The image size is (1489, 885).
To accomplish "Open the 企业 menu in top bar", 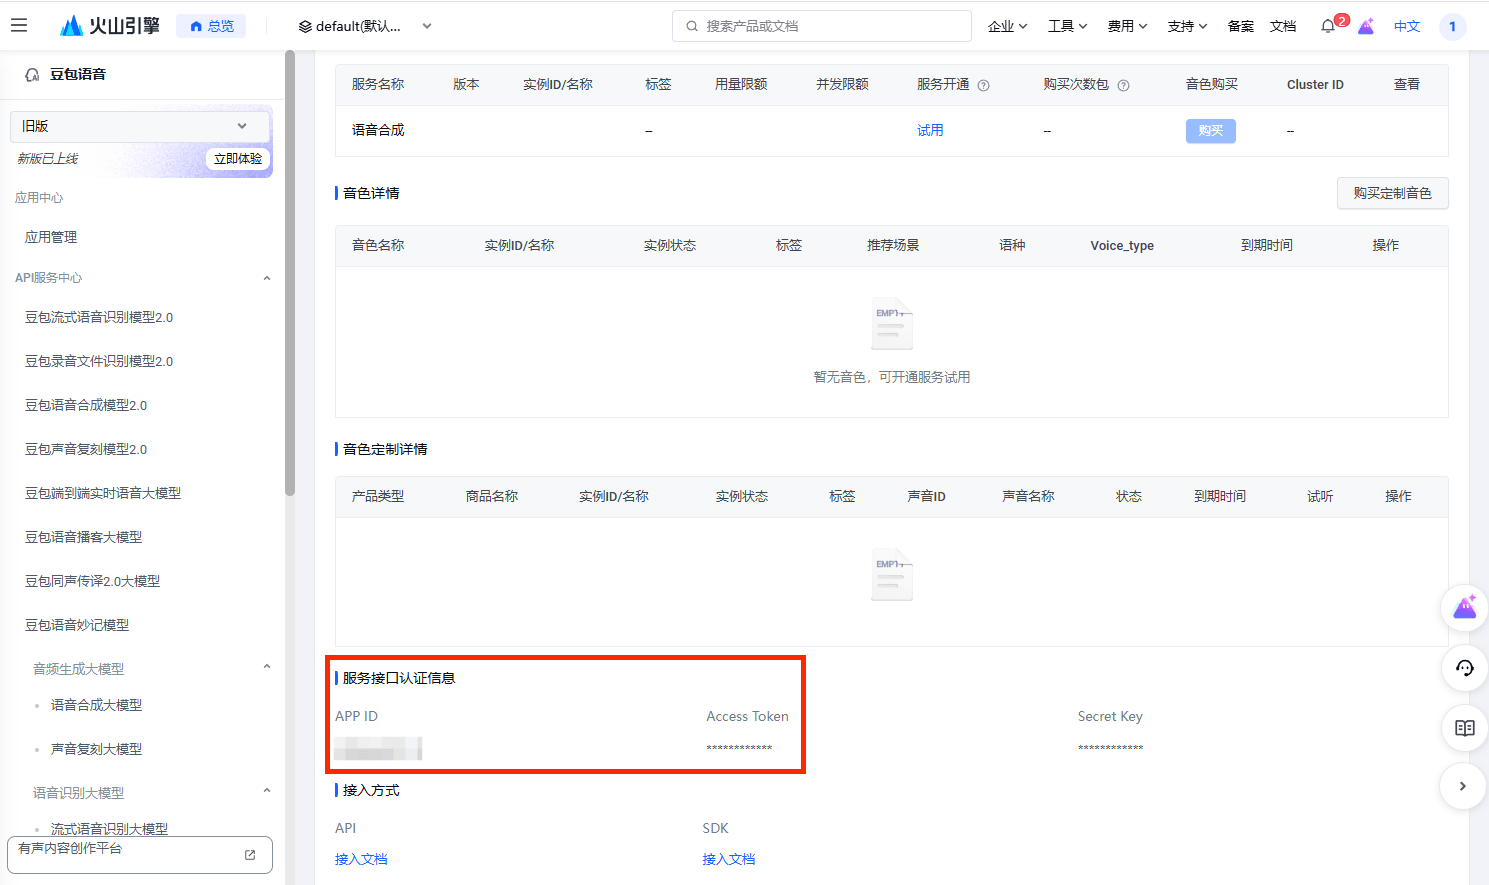I will coord(1007,26).
